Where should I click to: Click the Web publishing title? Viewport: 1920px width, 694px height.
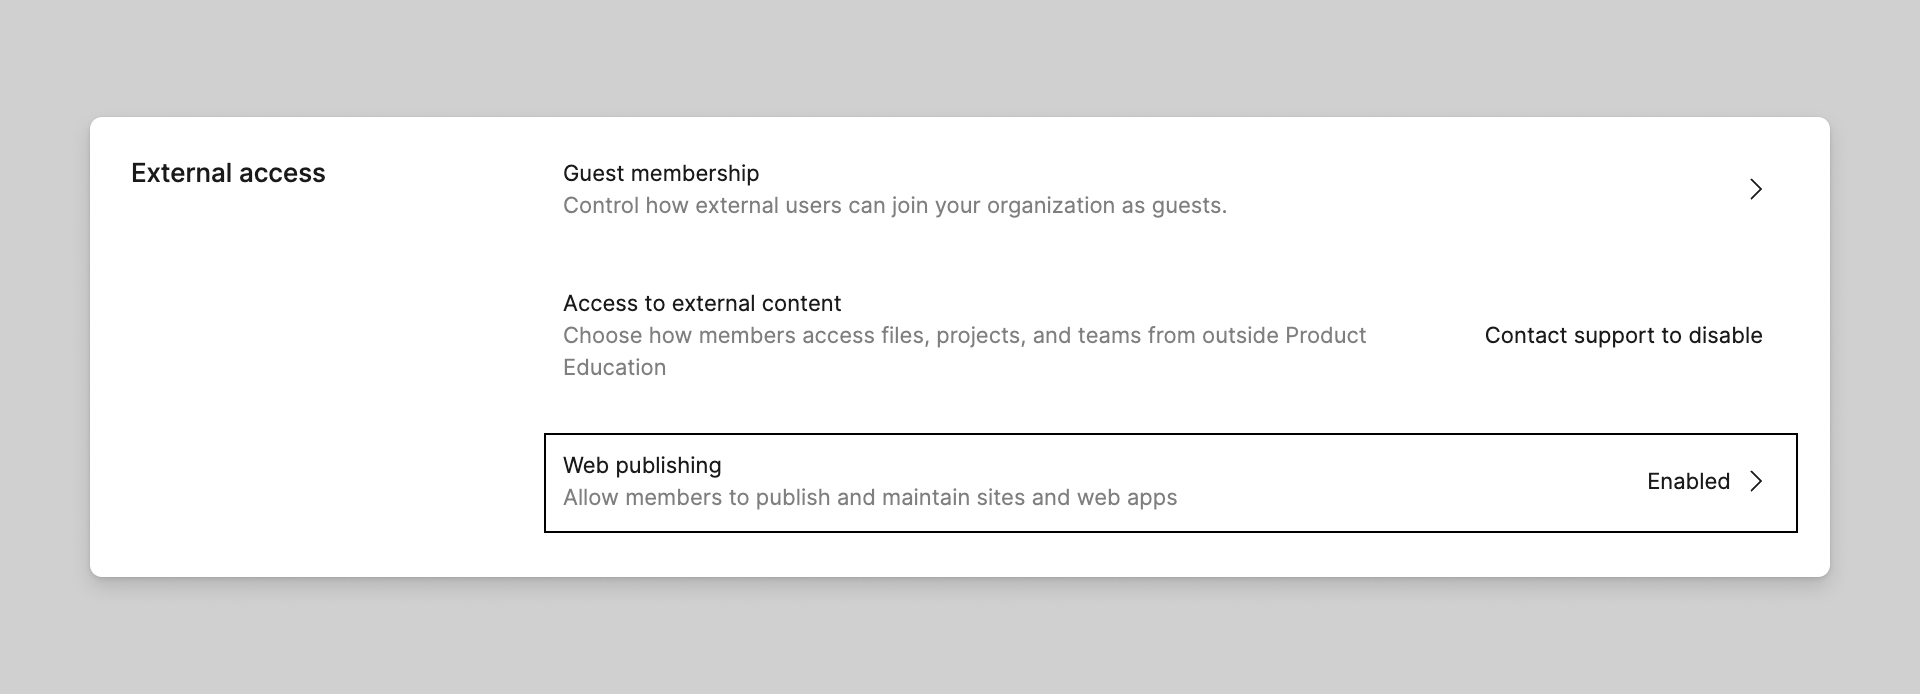point(642,465)
